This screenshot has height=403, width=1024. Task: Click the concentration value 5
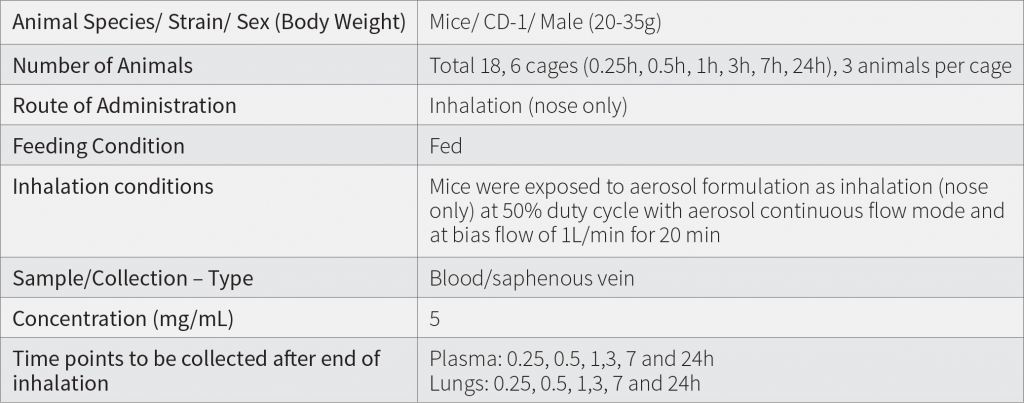[x=435, y=319]
